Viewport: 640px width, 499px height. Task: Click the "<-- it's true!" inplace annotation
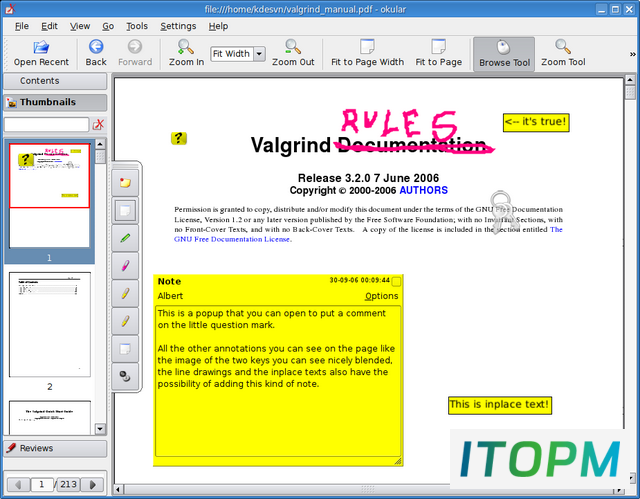click(536, 122)
